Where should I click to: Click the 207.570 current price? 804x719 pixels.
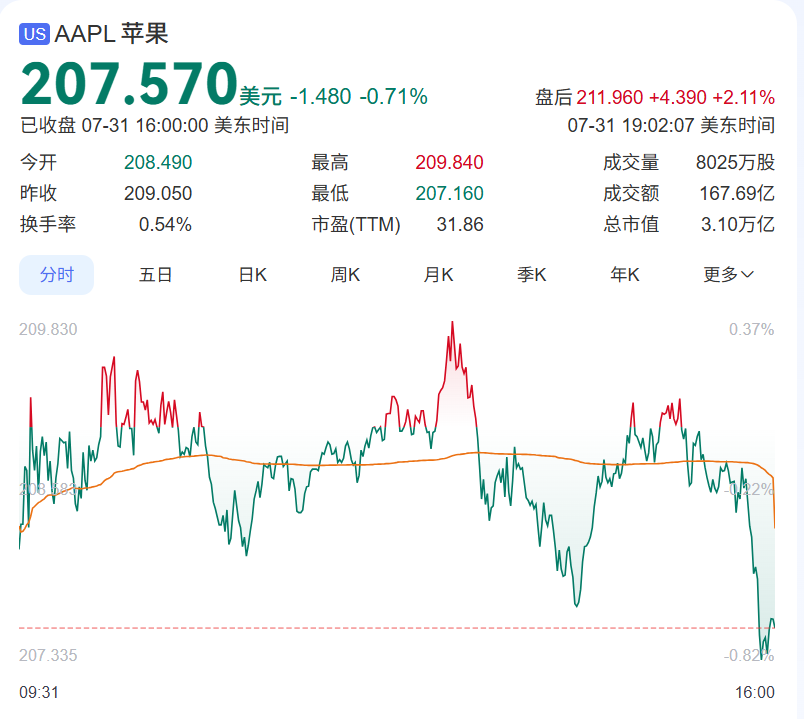click(x=129, y=84)
